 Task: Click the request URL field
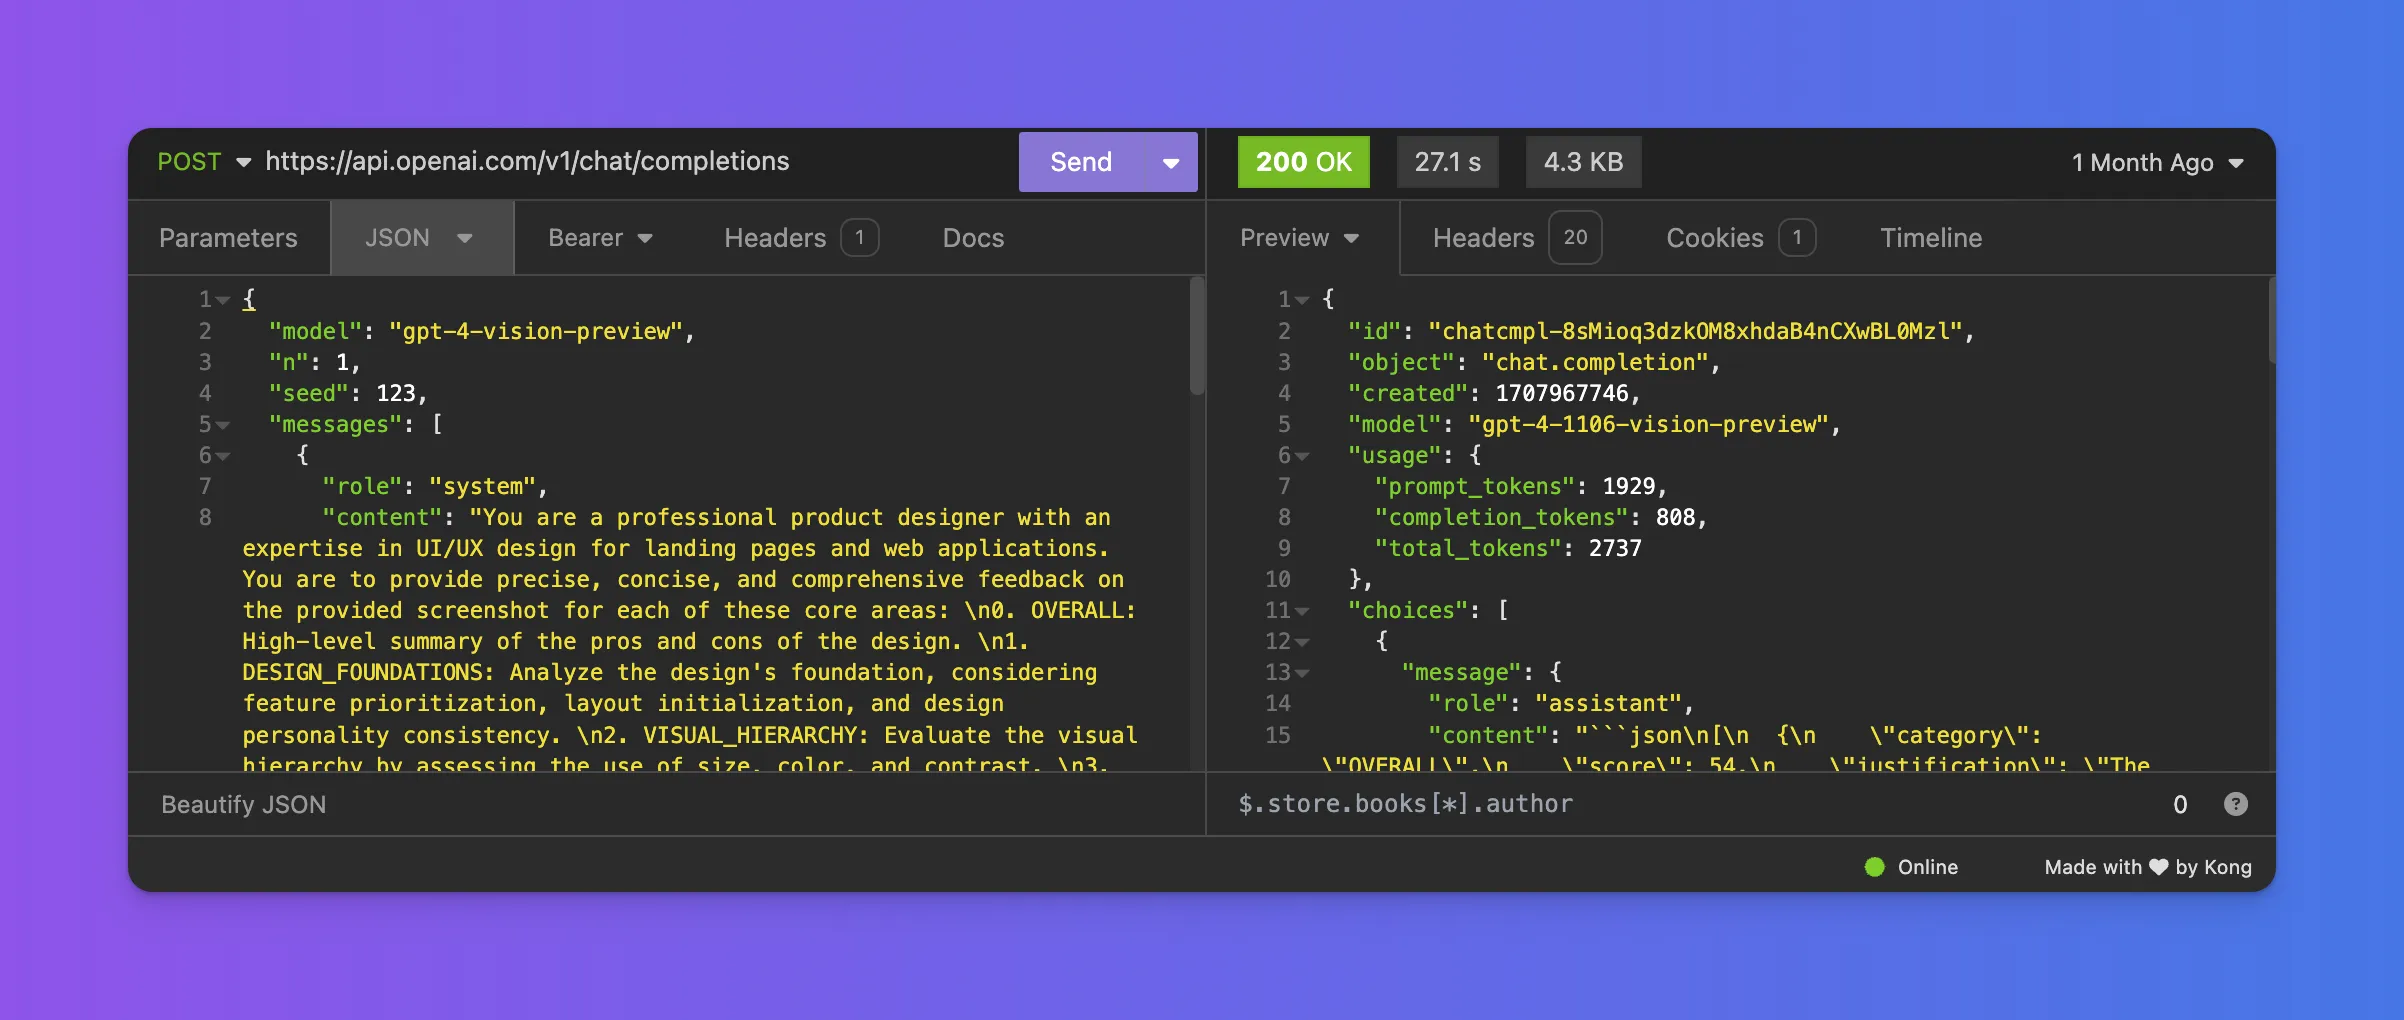coord(527,162)
